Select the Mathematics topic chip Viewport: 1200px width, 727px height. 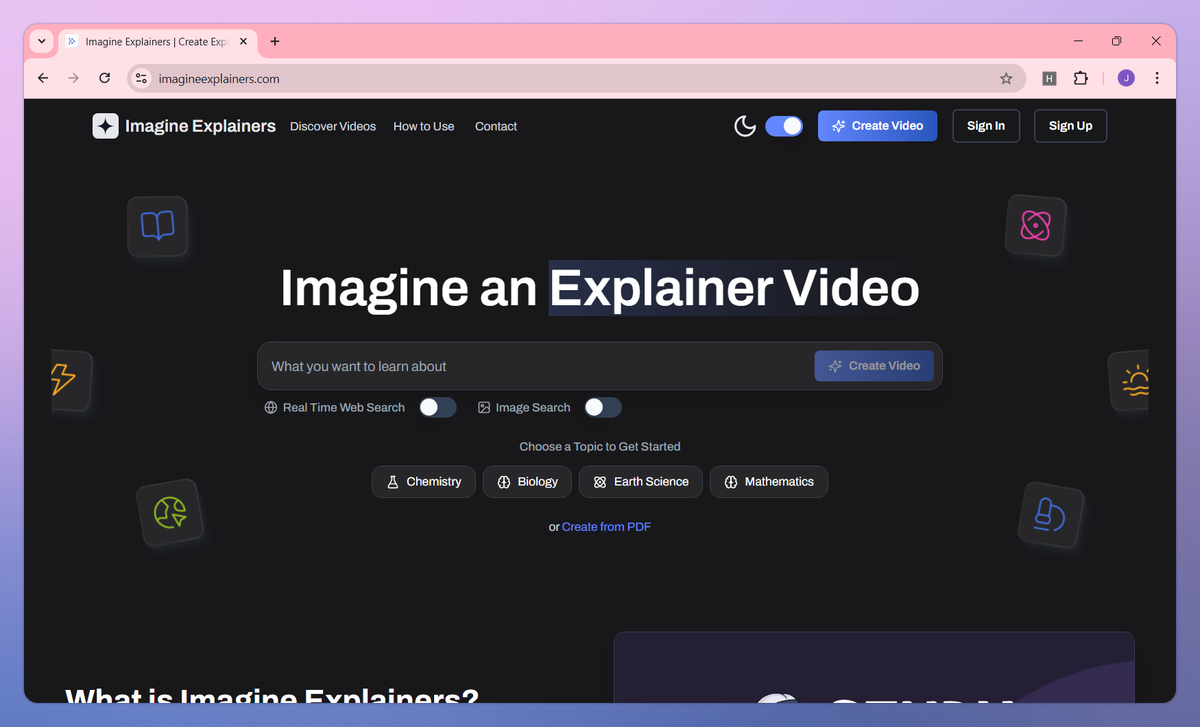[769, 482]
